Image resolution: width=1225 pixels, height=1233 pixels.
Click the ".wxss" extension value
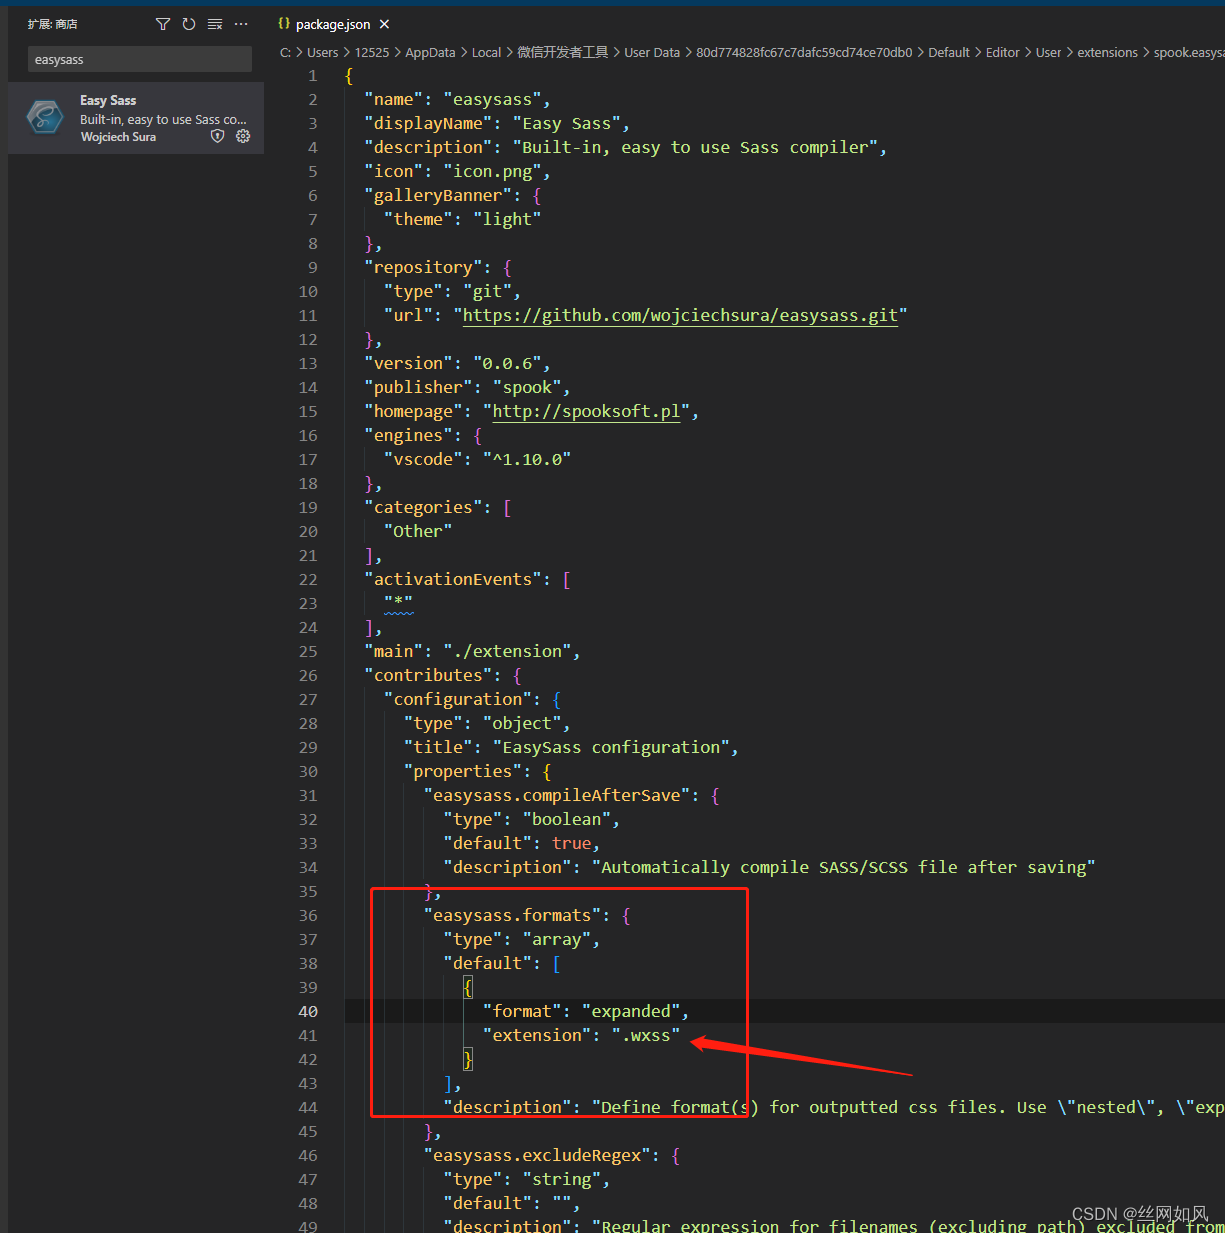coord(646,1035)
